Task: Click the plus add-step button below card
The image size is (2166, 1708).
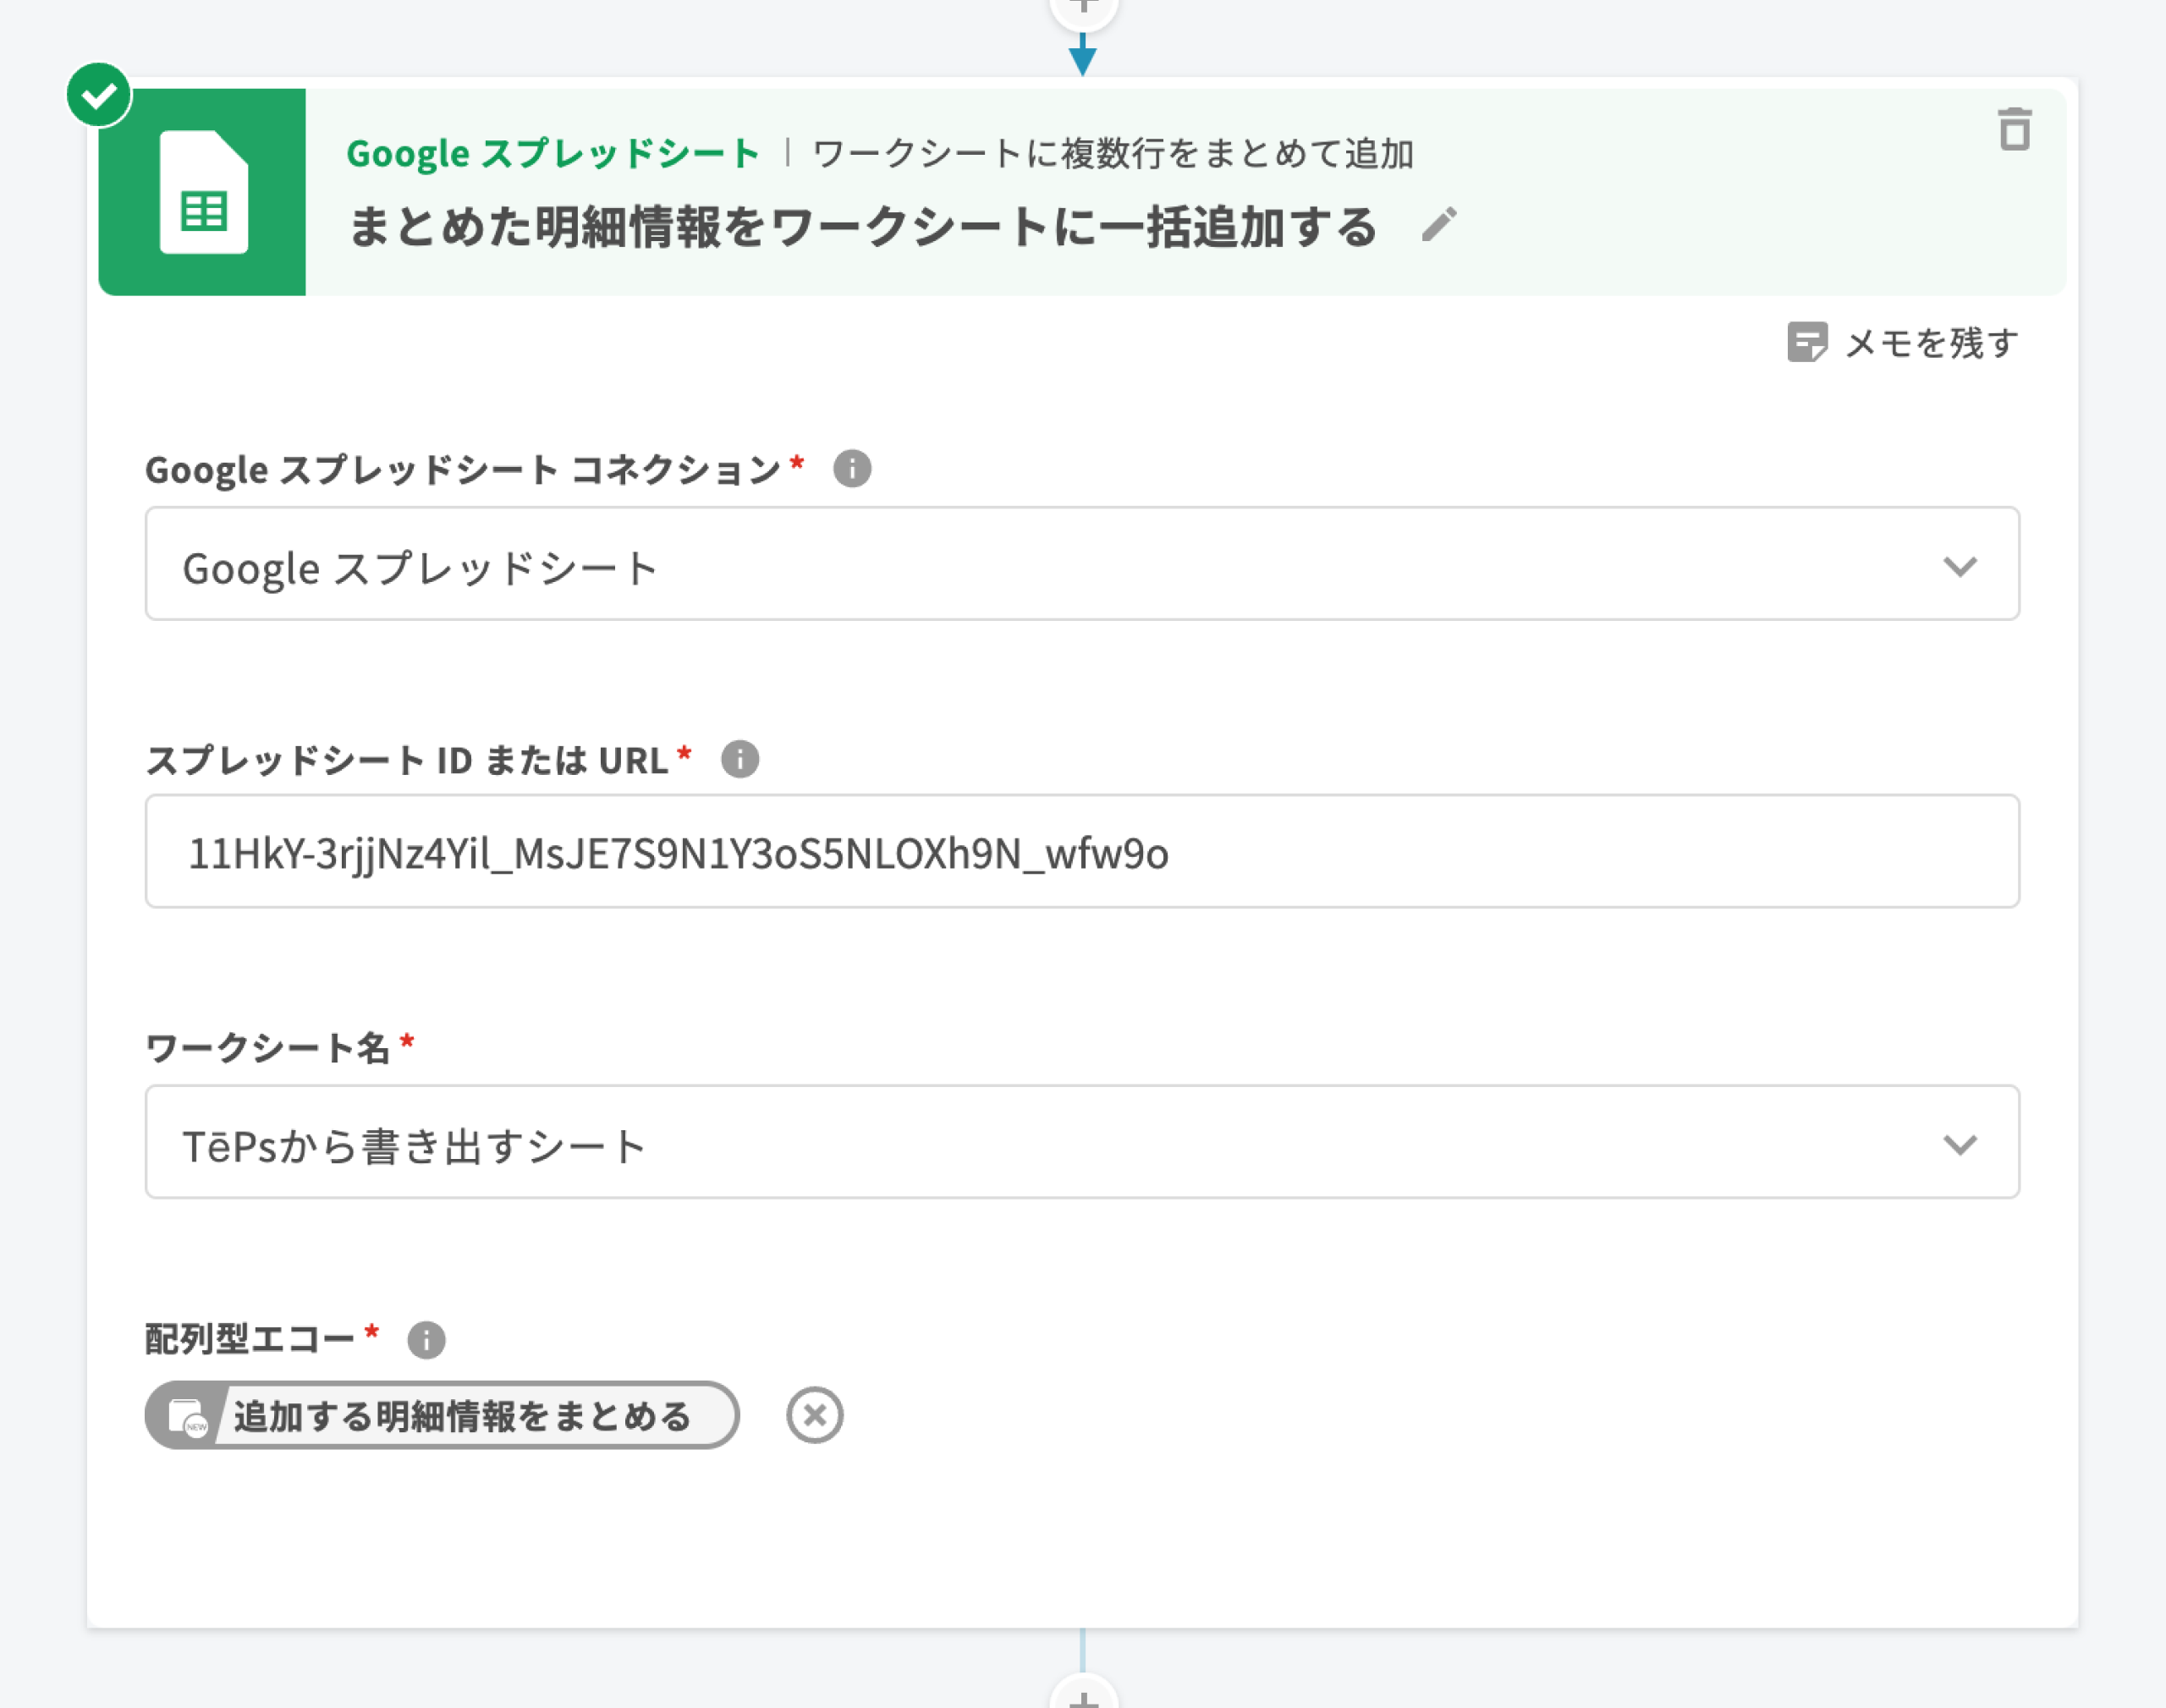Action: 1083,1696
